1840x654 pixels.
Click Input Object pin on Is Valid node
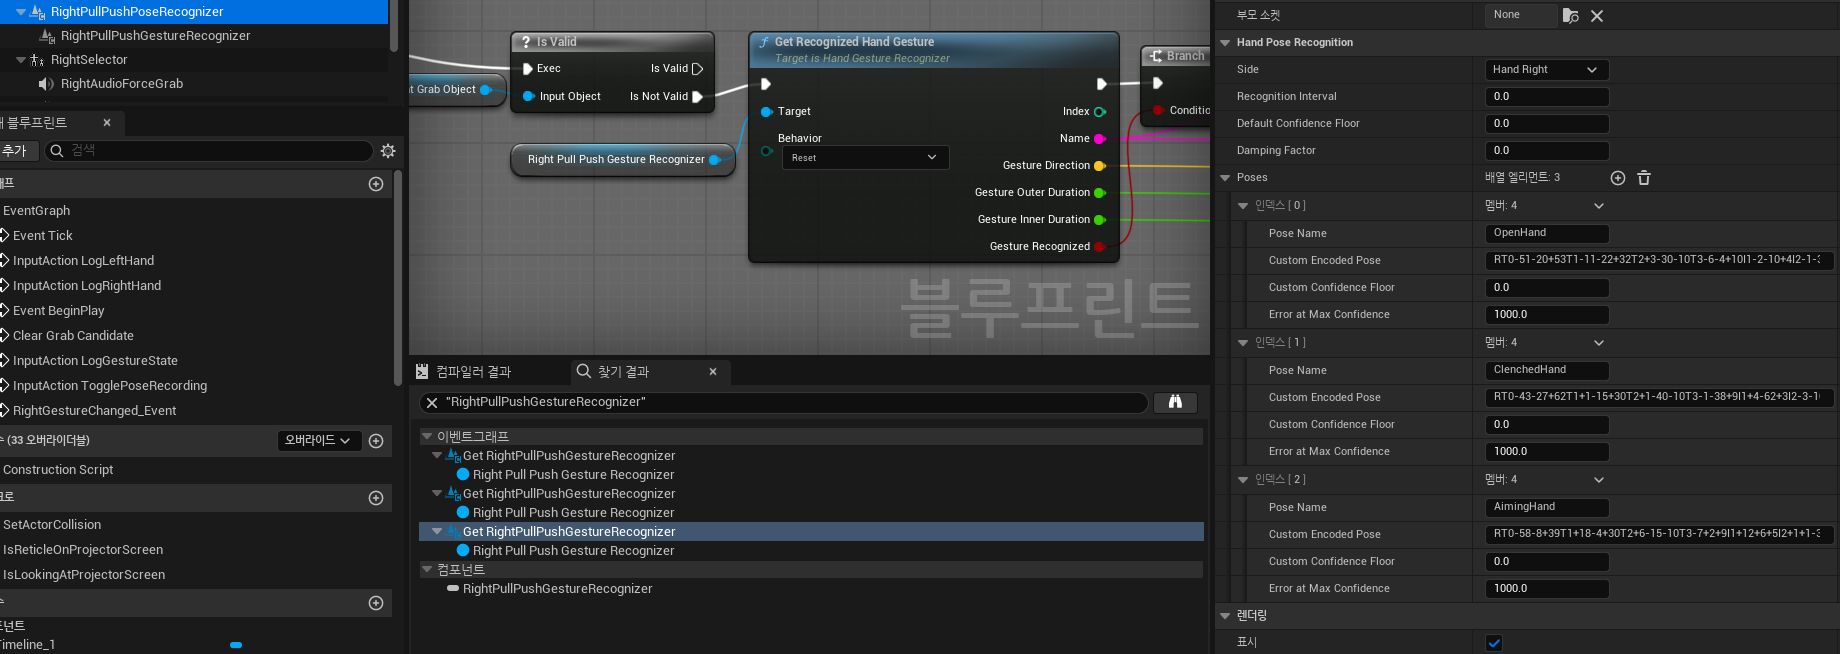pyautogui.click(x=529, y=97)
